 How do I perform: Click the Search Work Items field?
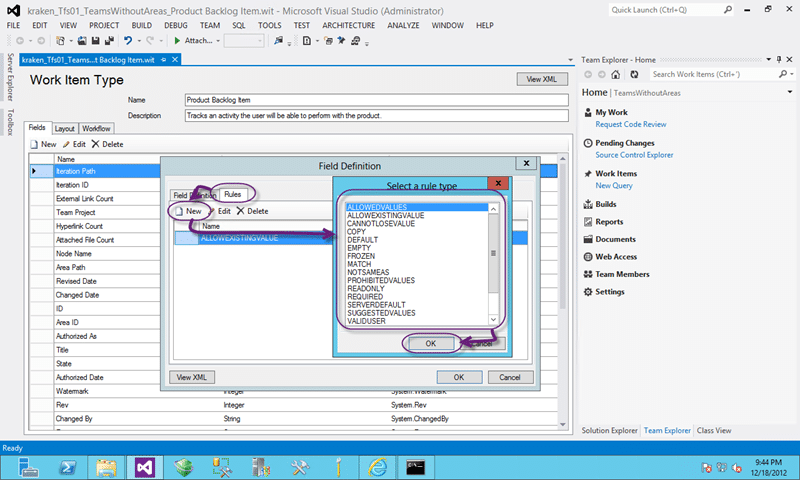click(x=713, y=74)
